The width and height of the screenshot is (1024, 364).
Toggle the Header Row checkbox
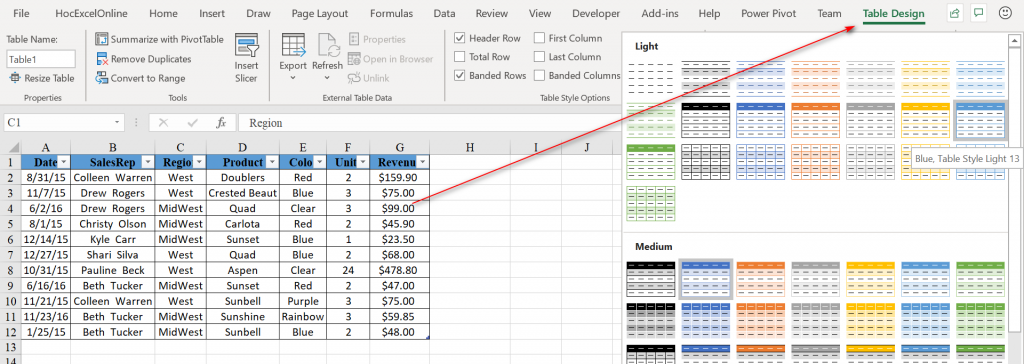click(x=460, y=38)
